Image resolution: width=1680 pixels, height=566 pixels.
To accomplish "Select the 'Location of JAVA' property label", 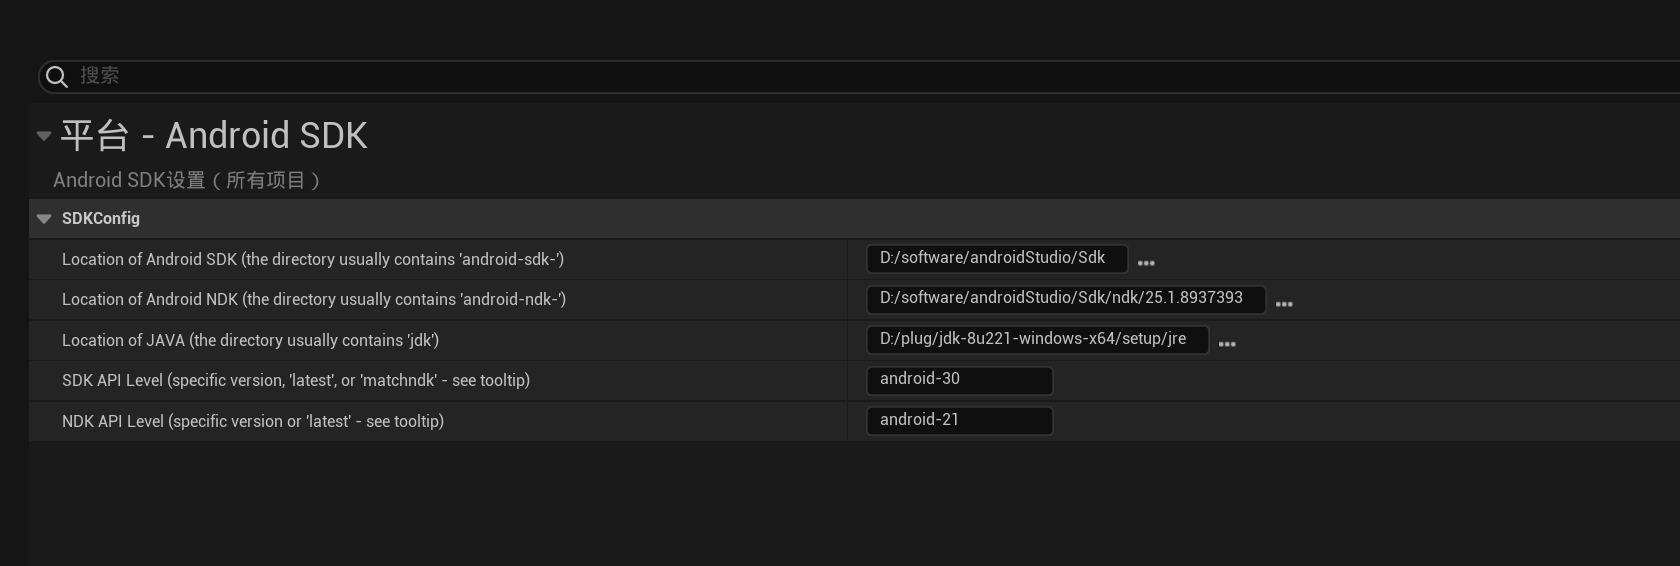I will point(250,341).
